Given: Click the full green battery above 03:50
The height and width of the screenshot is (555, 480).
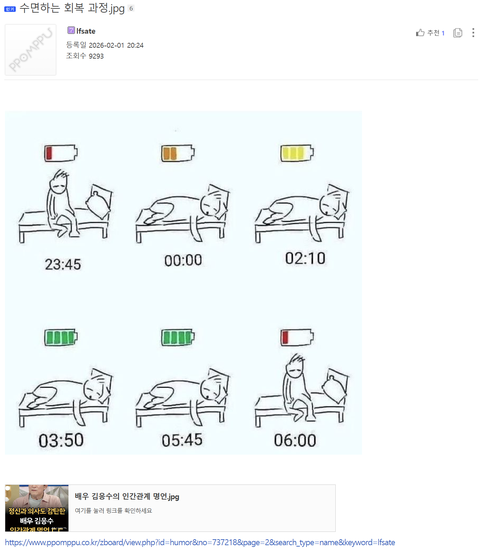Looking at the screenshot, I should click(61, 337).
